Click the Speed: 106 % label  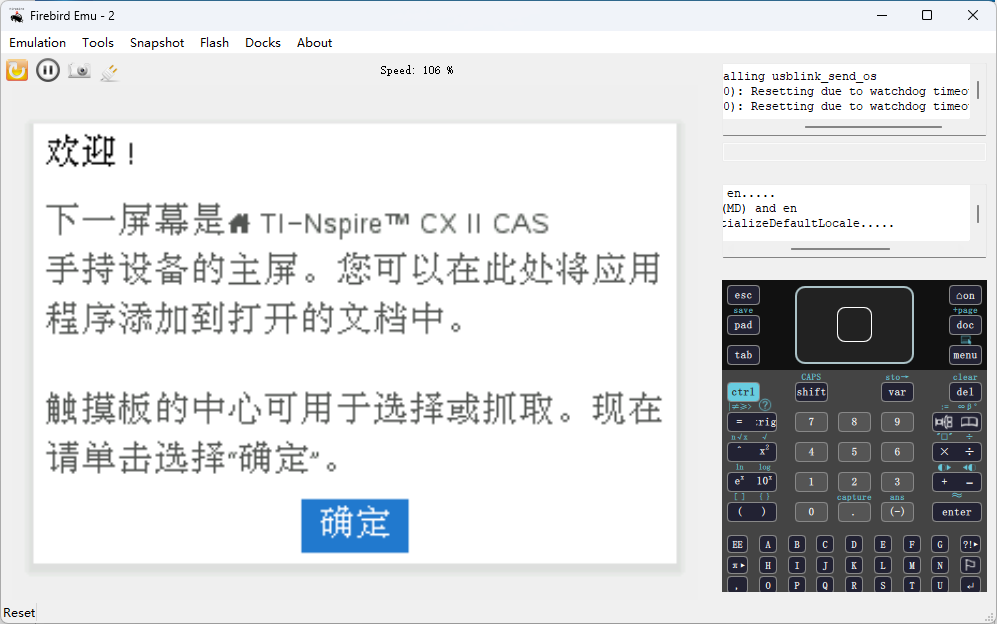(x=416, y=70)
